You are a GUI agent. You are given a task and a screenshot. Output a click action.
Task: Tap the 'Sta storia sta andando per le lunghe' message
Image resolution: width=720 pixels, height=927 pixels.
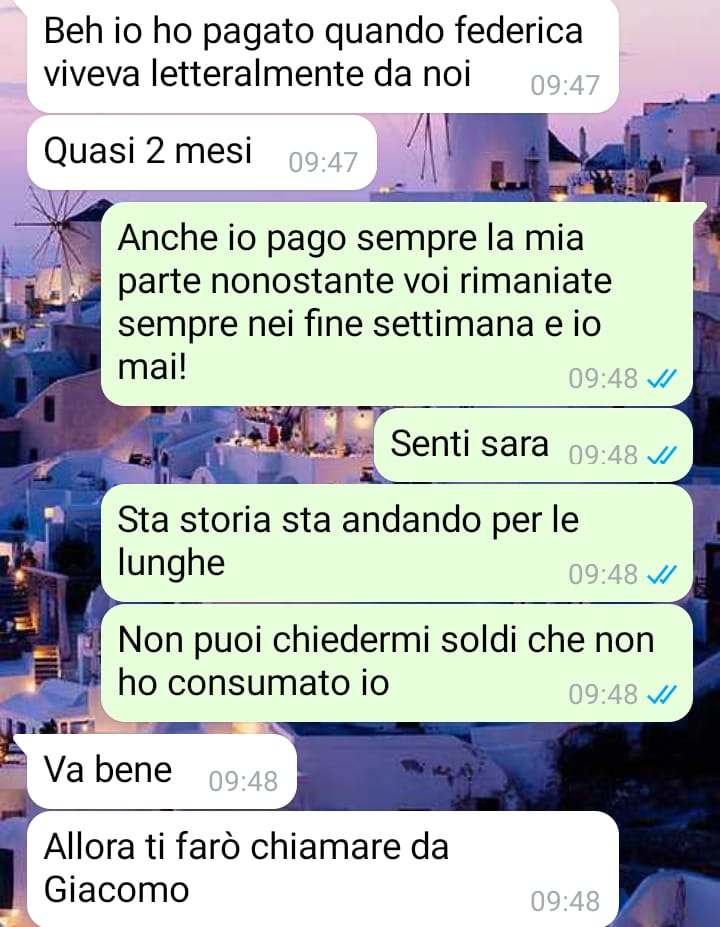click(397, 543)
